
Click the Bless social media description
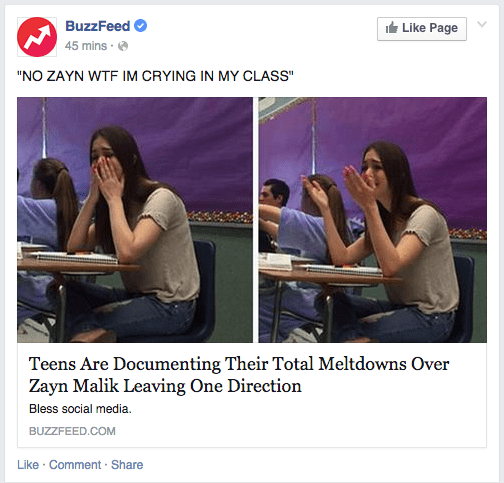tap(80, 409)
